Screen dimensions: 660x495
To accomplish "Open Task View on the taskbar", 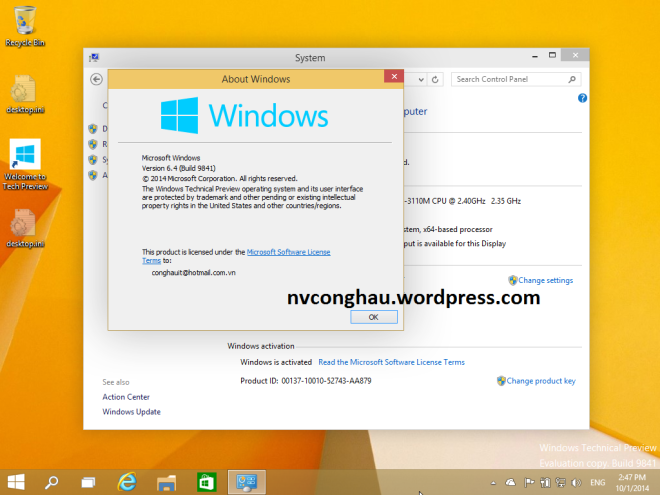I will 88,482.
